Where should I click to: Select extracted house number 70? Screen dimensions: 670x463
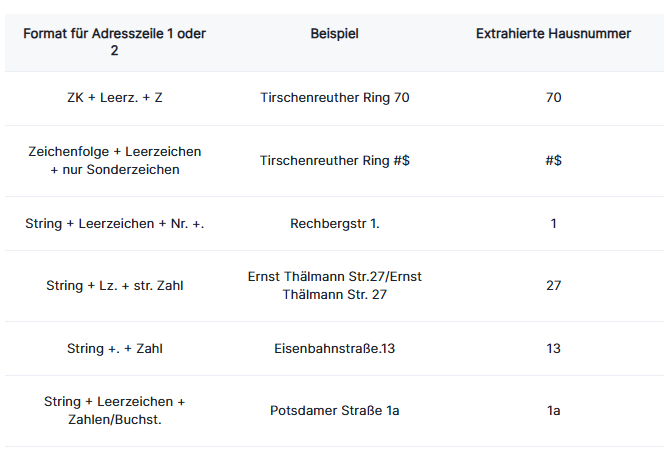(553, 98)
